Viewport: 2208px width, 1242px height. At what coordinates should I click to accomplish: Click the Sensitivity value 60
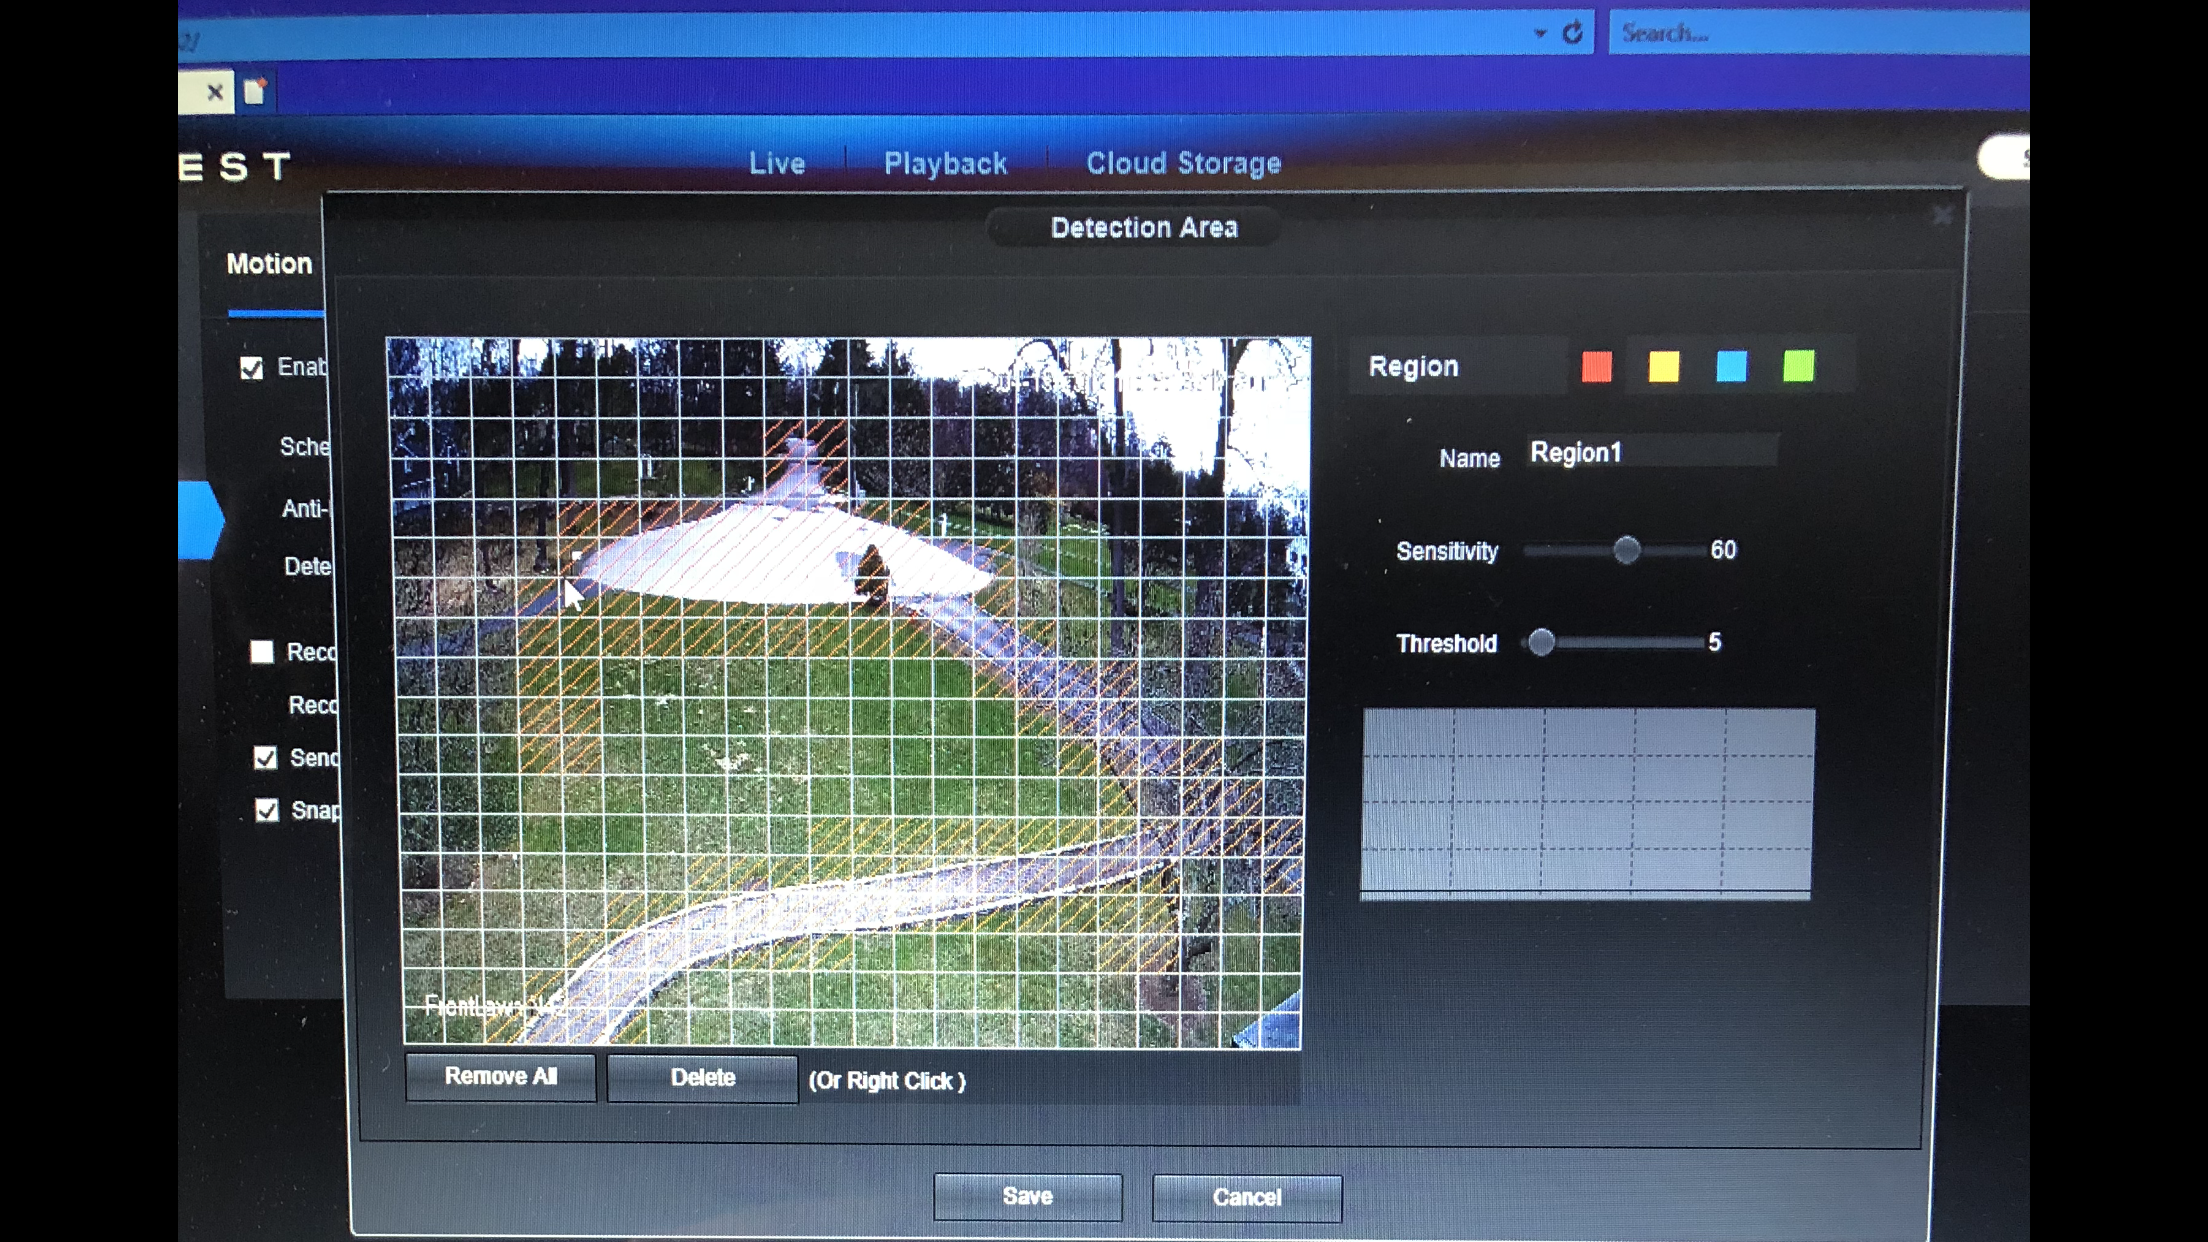coord(1723,550)
